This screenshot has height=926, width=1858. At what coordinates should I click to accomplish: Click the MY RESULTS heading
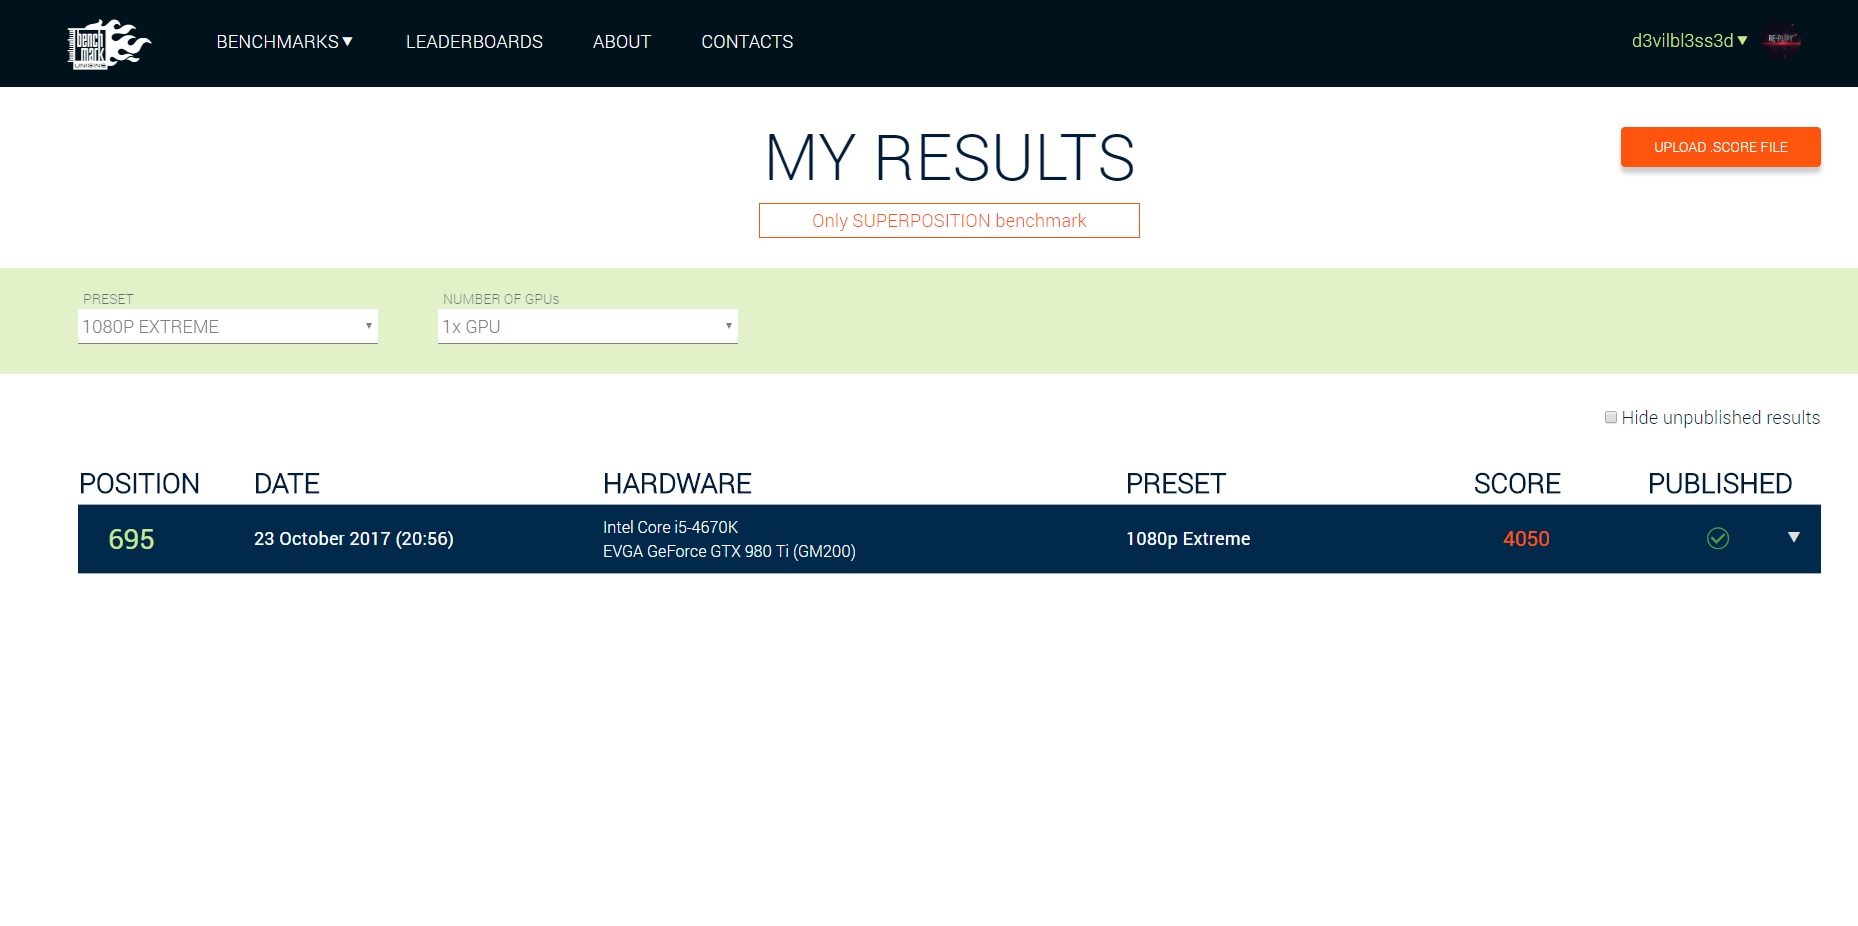tap(950, 158)
